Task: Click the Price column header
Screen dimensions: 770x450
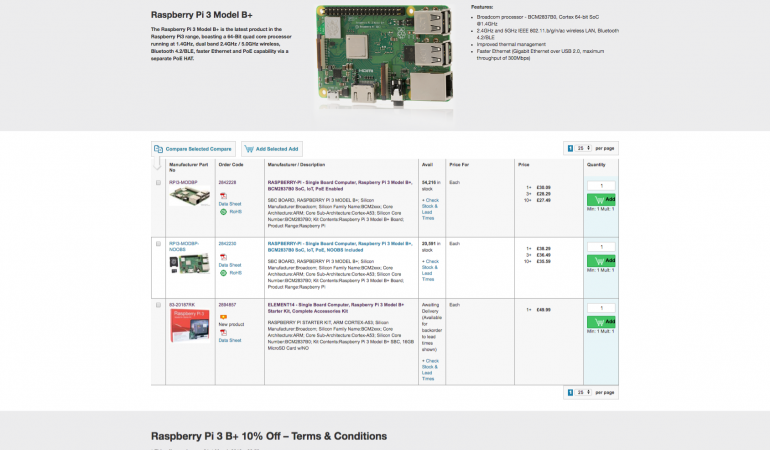Action: [523, 165]
